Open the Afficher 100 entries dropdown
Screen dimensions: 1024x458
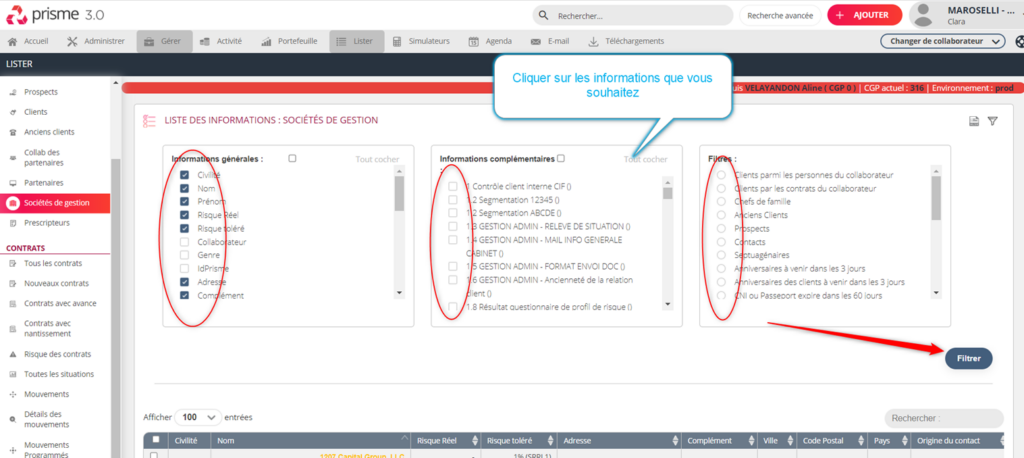coord(198,416)
